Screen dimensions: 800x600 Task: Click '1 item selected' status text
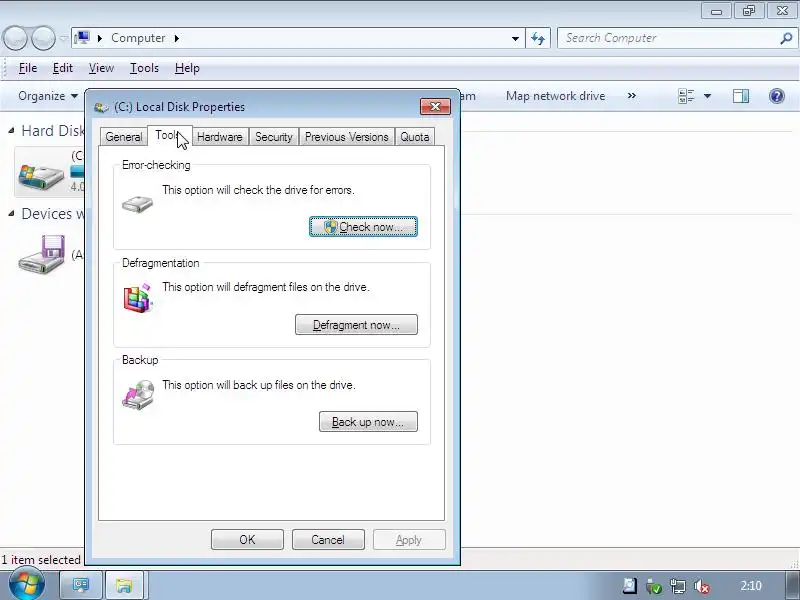41,560
